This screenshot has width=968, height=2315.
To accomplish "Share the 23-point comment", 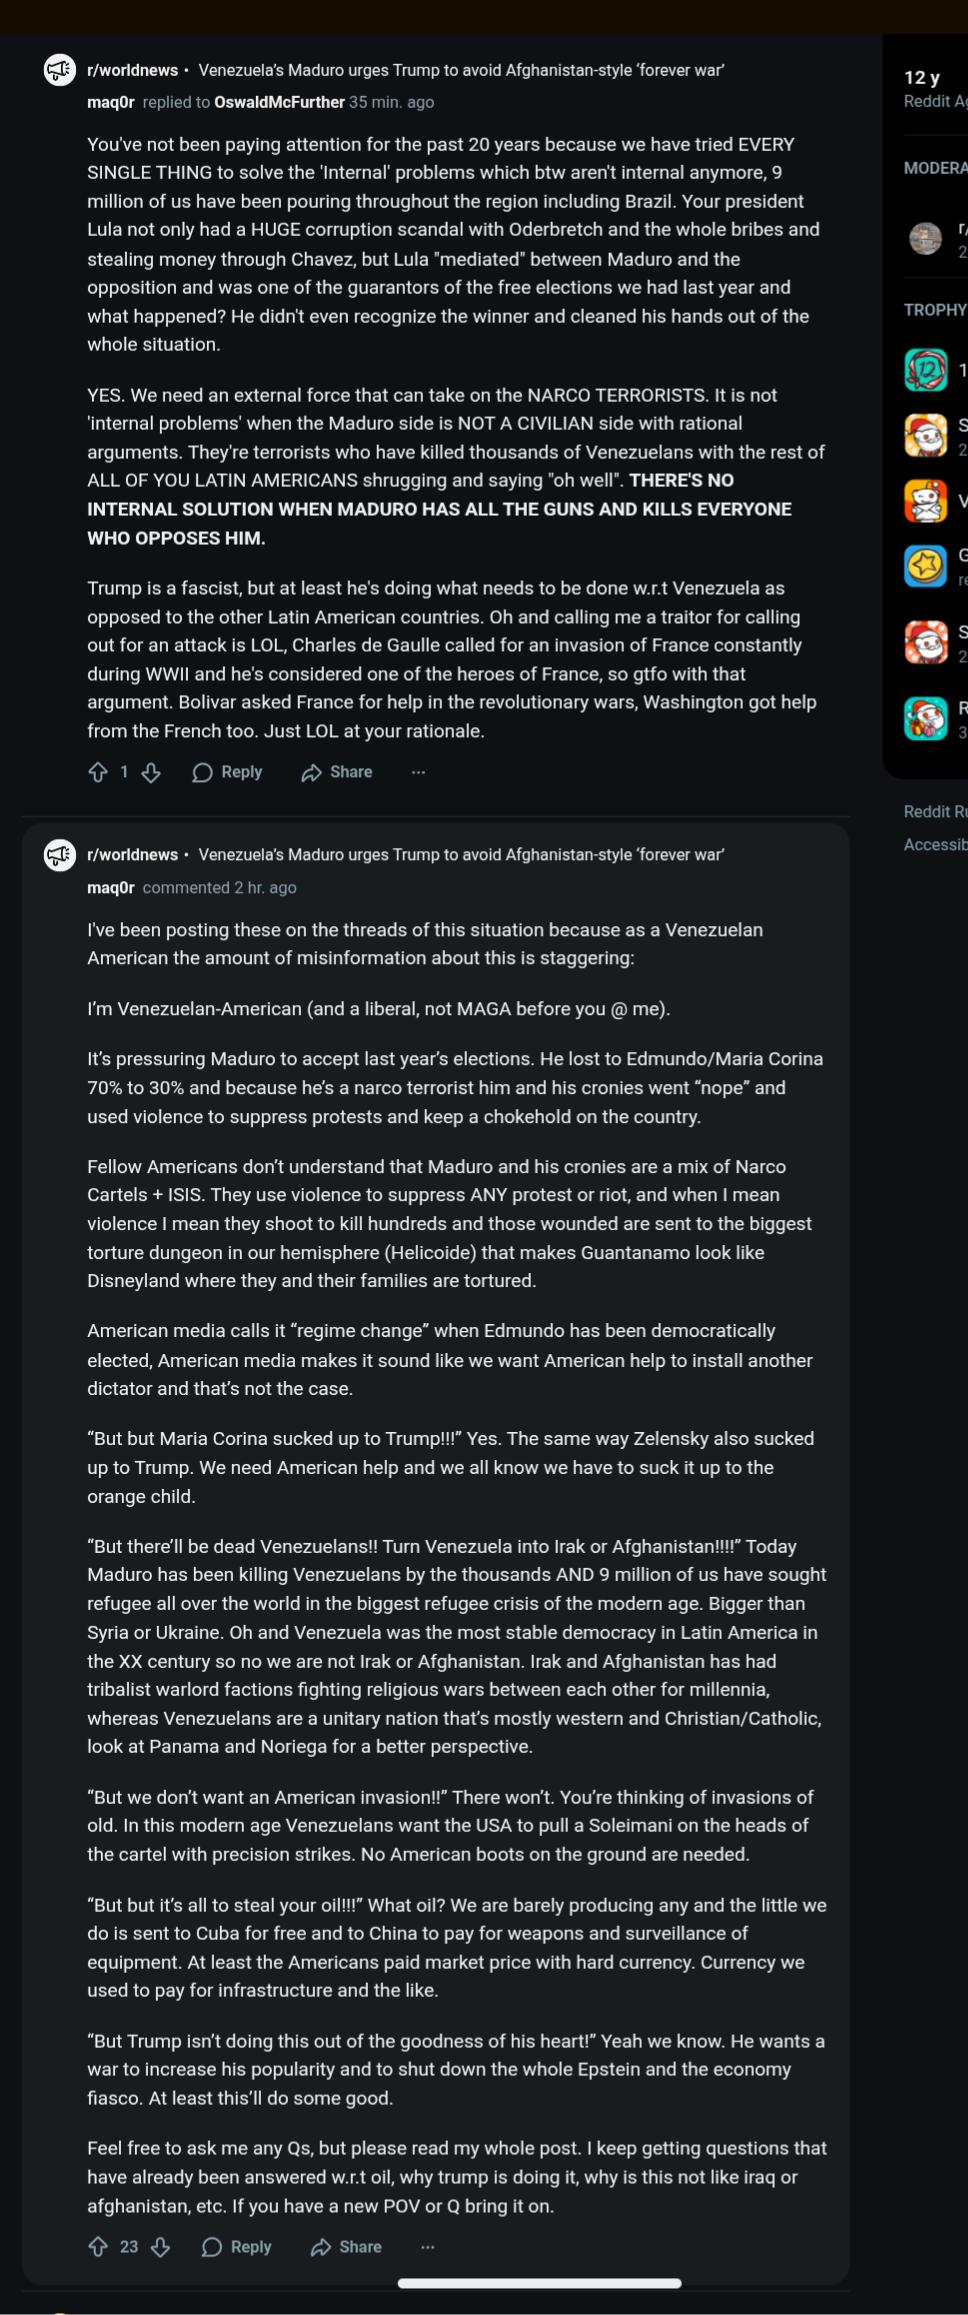I will (346, 2247).
